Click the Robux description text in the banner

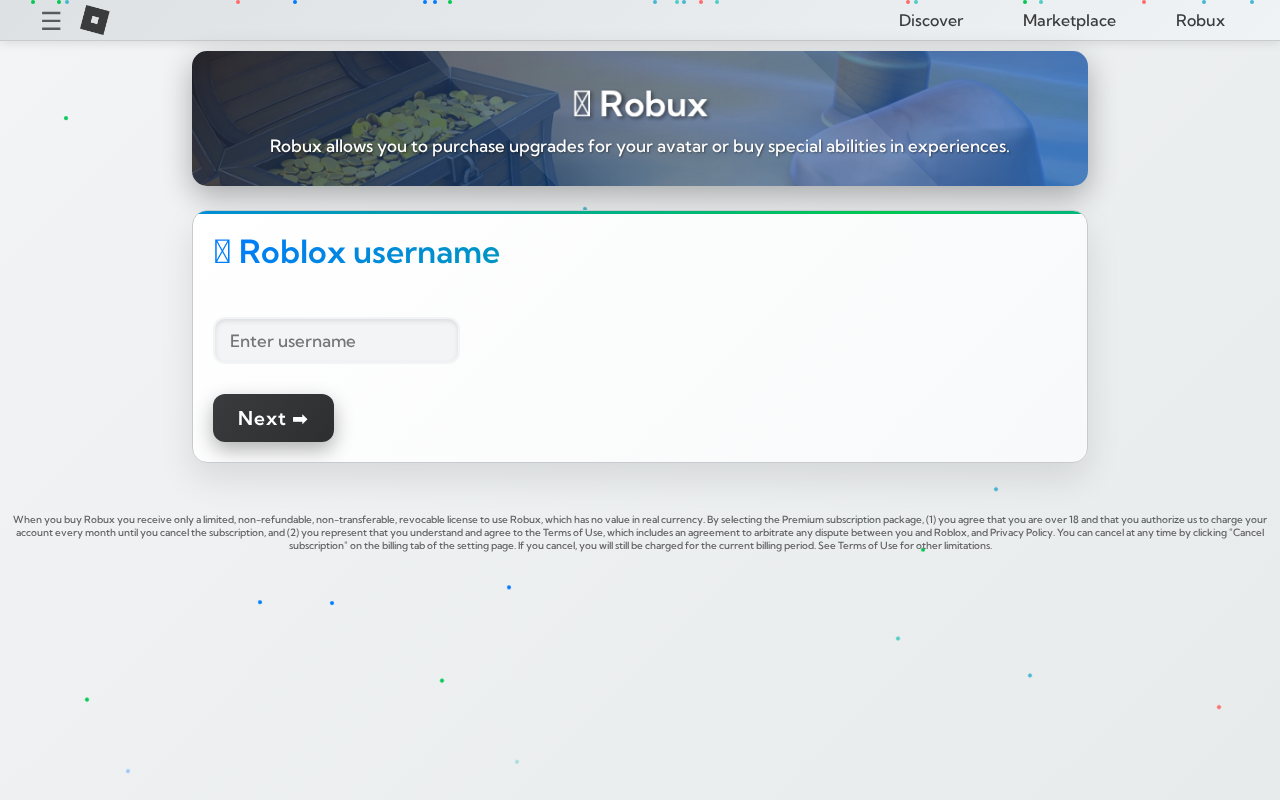point(640,146)
